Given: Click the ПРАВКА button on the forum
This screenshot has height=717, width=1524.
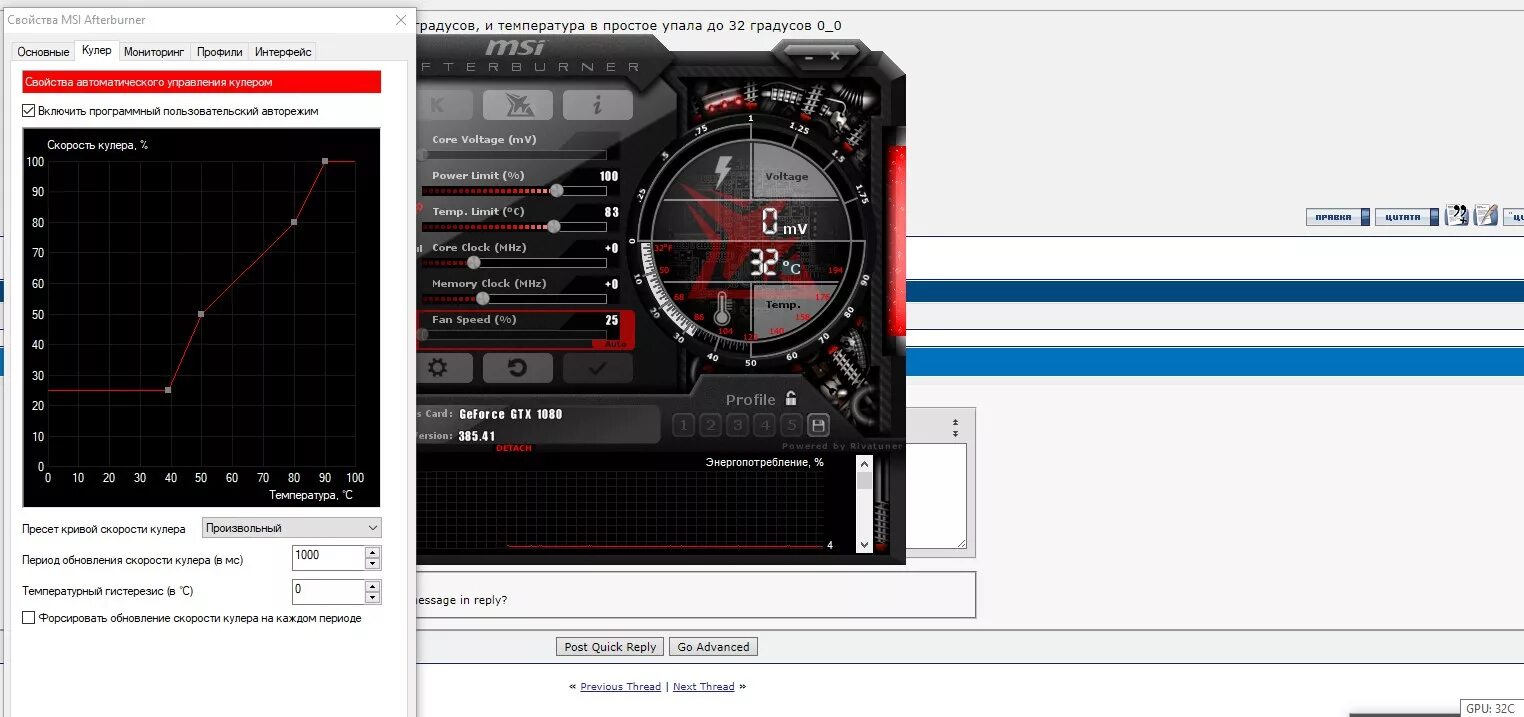Looking at the screenshot, I should pos(1337,217).
